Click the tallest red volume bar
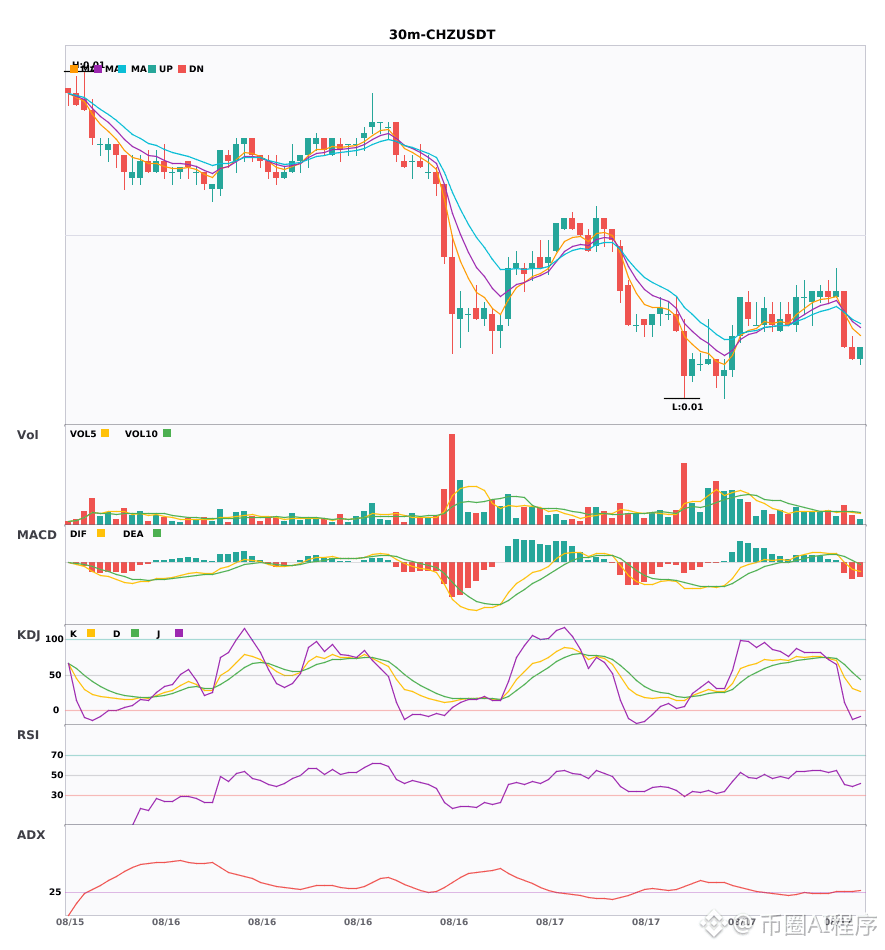Viewport: 885px width, 950px height. (452, 479)
